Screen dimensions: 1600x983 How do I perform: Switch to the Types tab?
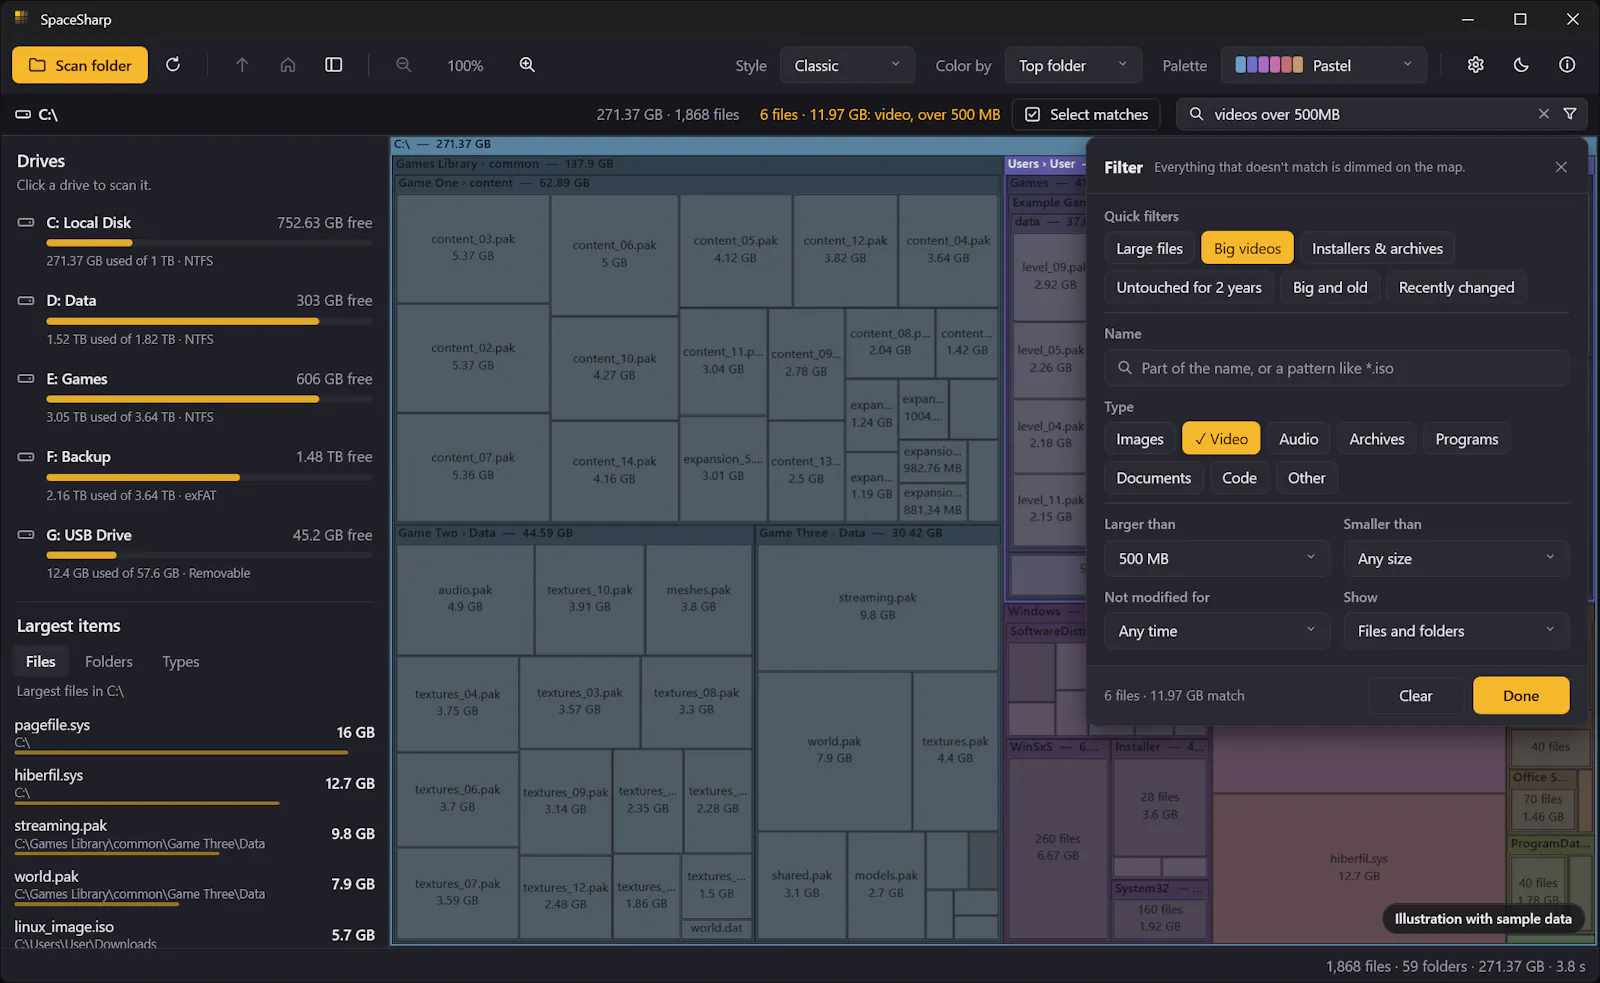click(x=181, y=661)
